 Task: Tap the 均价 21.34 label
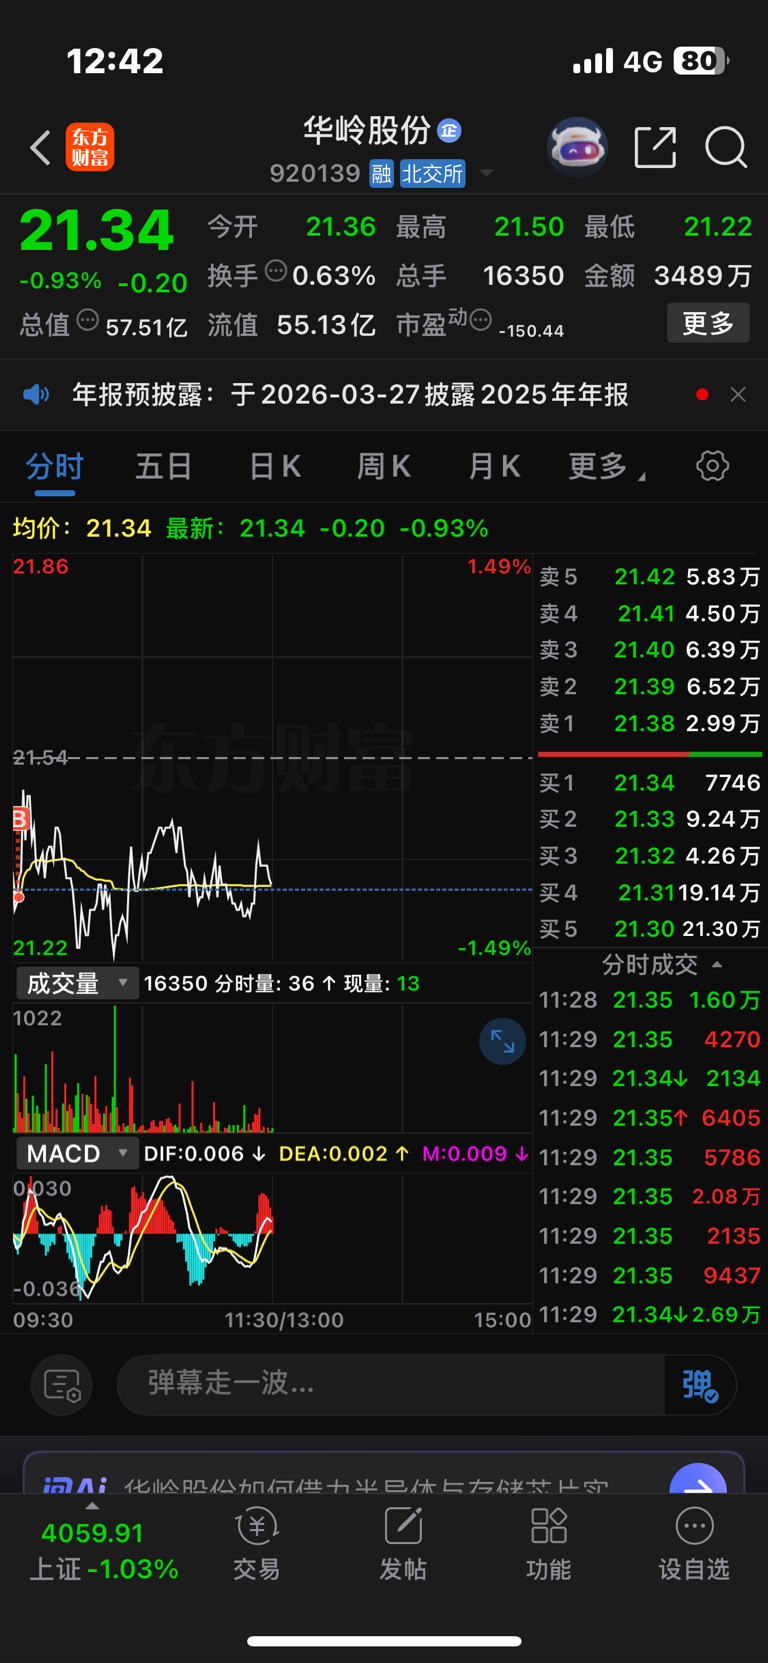82,528
